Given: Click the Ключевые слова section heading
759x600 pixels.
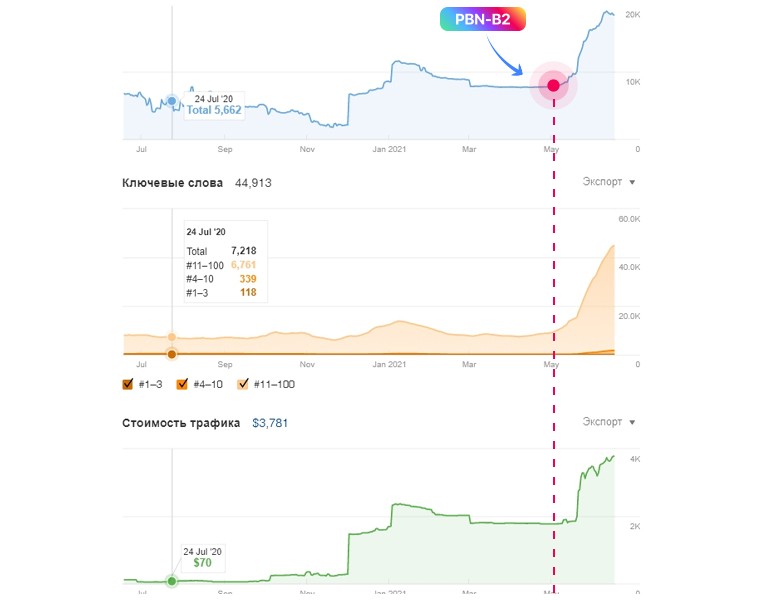Looking at the screenshot, I should coord(172,183).
